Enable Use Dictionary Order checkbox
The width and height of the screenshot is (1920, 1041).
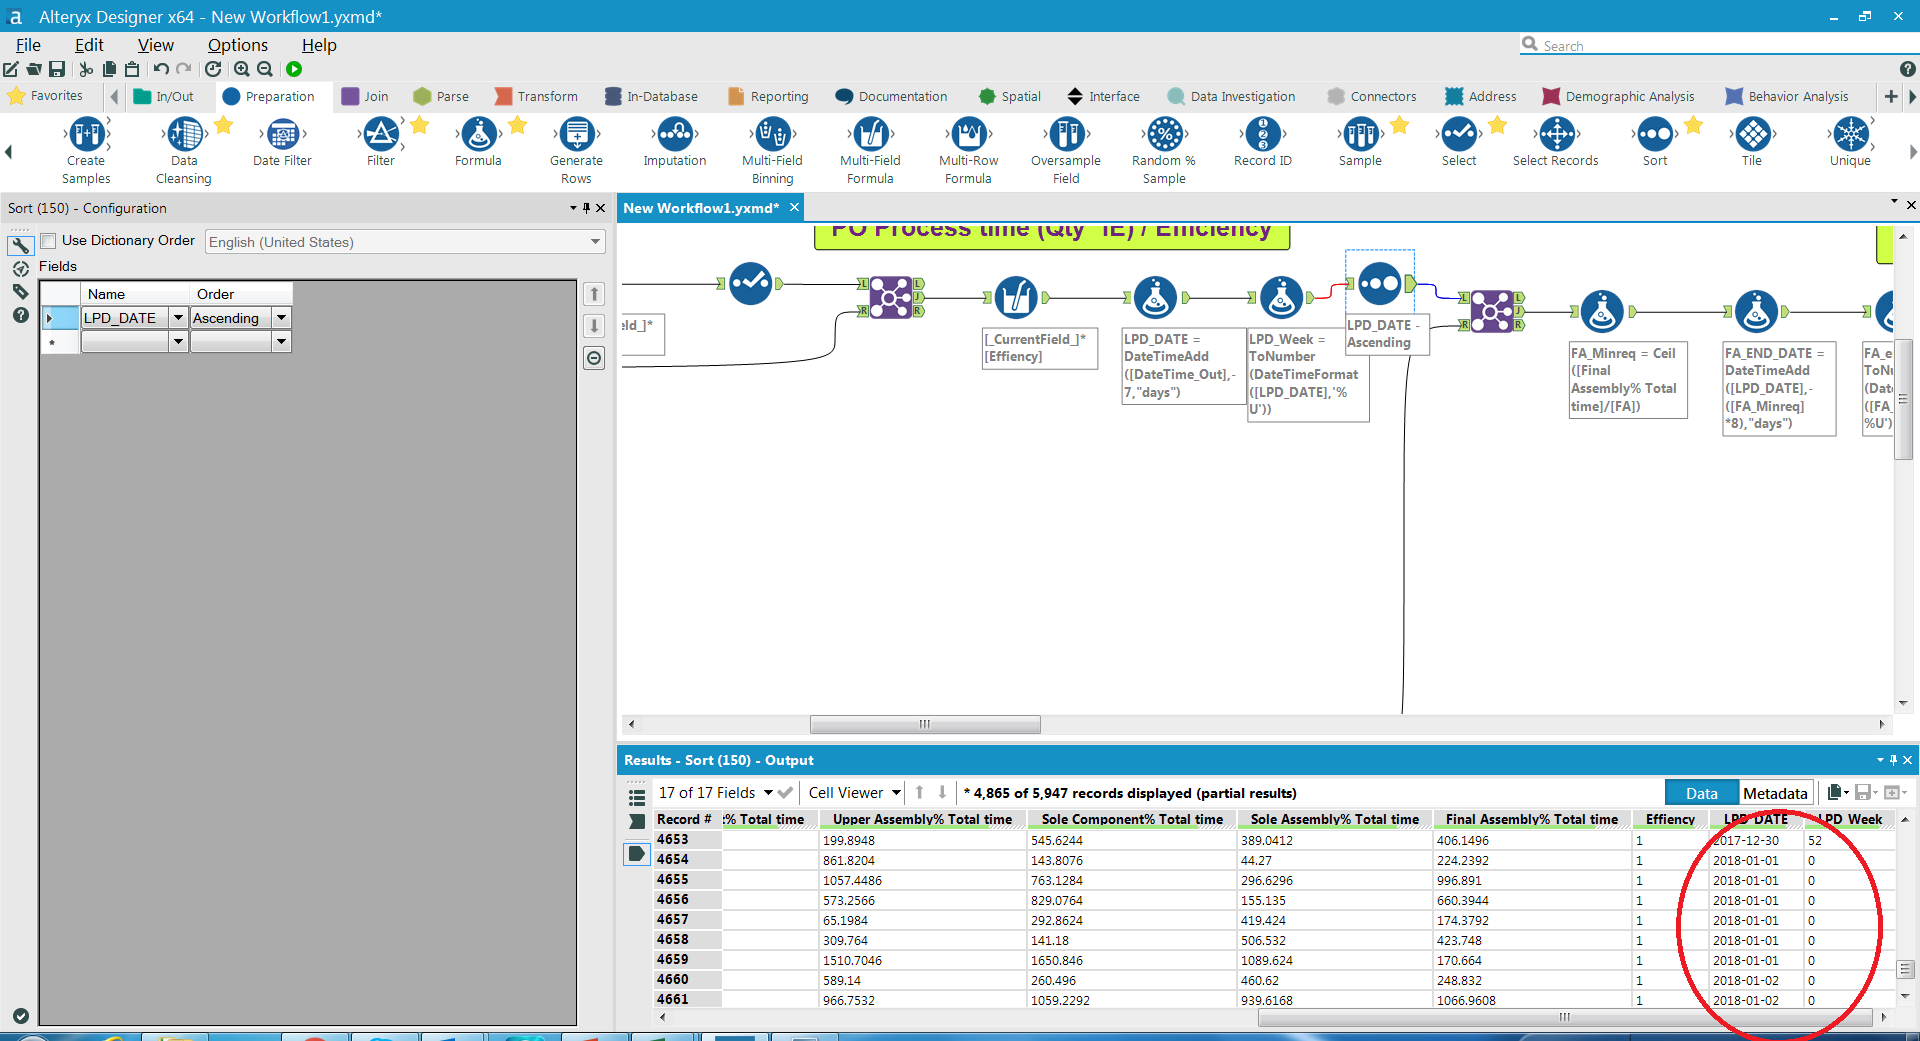tap(49, 241)
